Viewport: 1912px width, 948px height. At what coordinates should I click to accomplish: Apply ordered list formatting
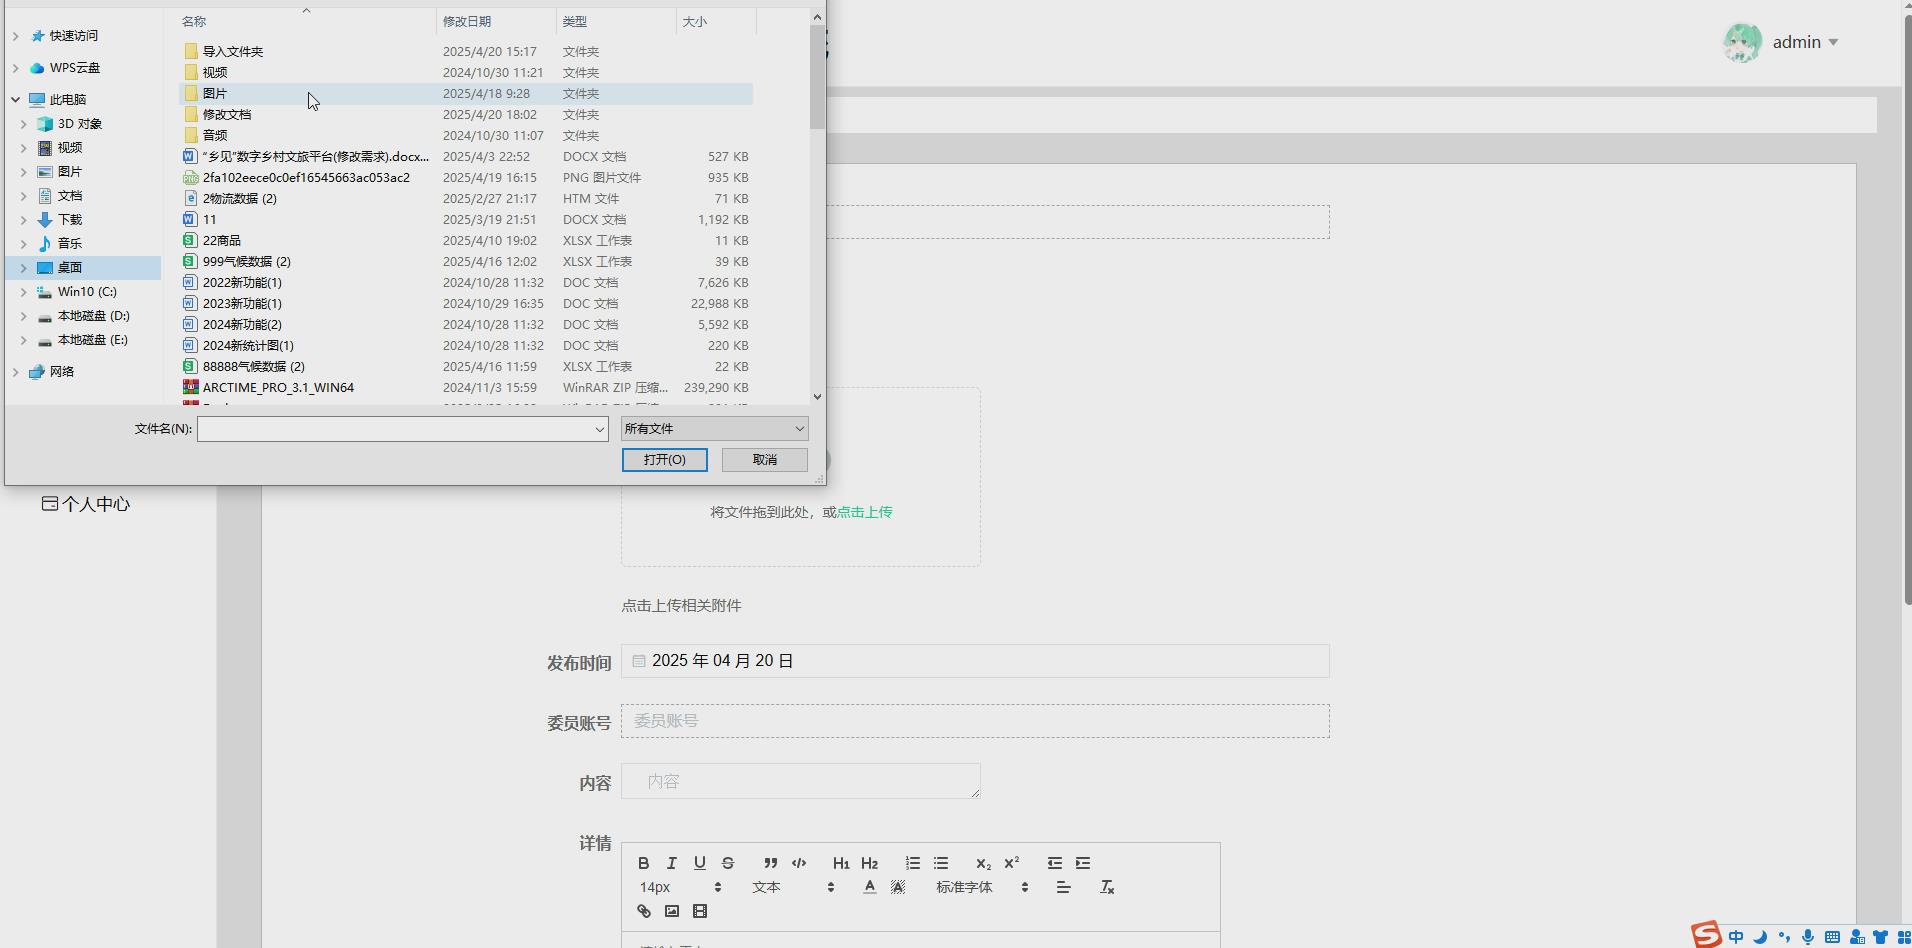912,863
